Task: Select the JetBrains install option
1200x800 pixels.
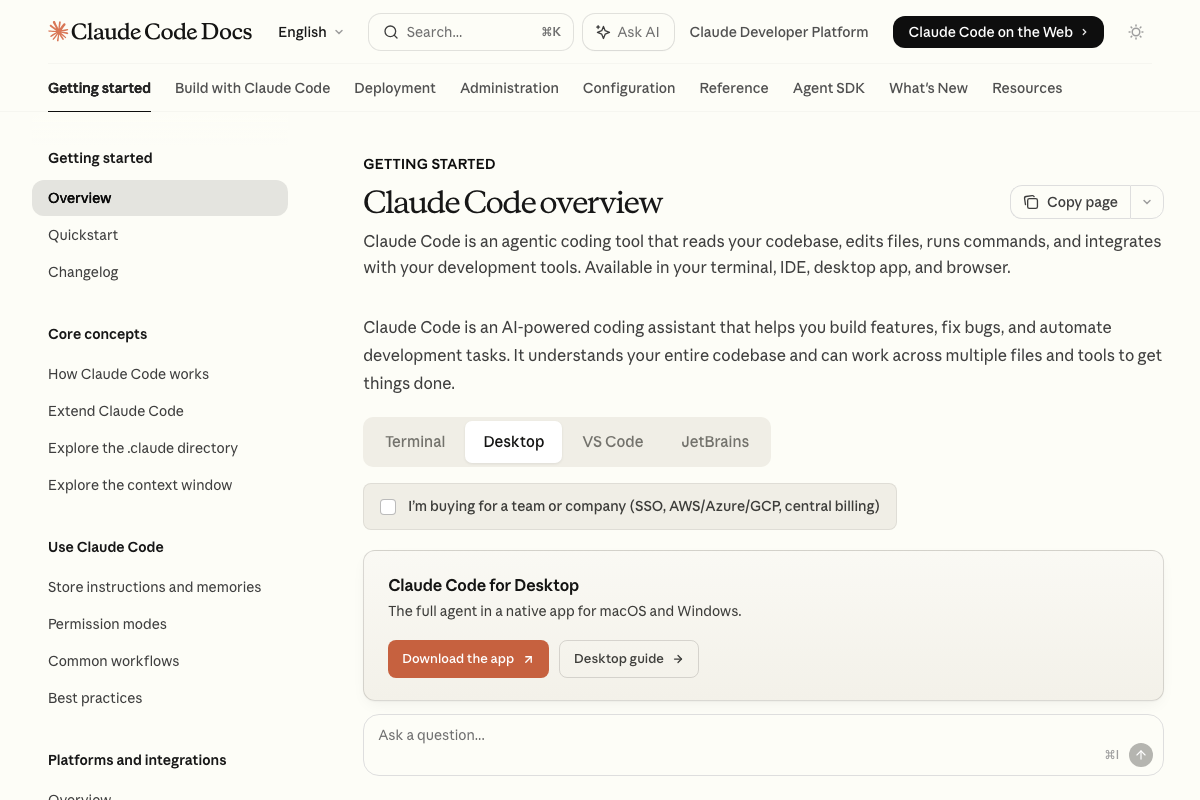Action: tap(715, 441)
